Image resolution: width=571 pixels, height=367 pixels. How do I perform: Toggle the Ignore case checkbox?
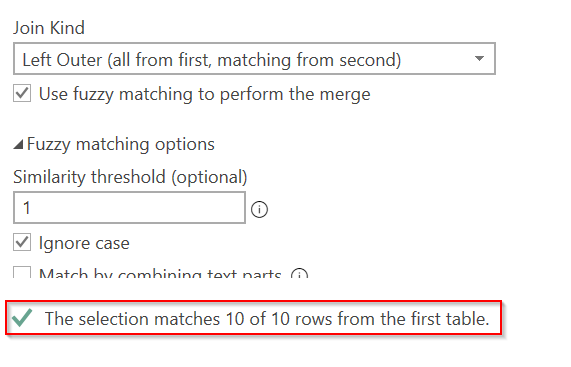point(22,242)
